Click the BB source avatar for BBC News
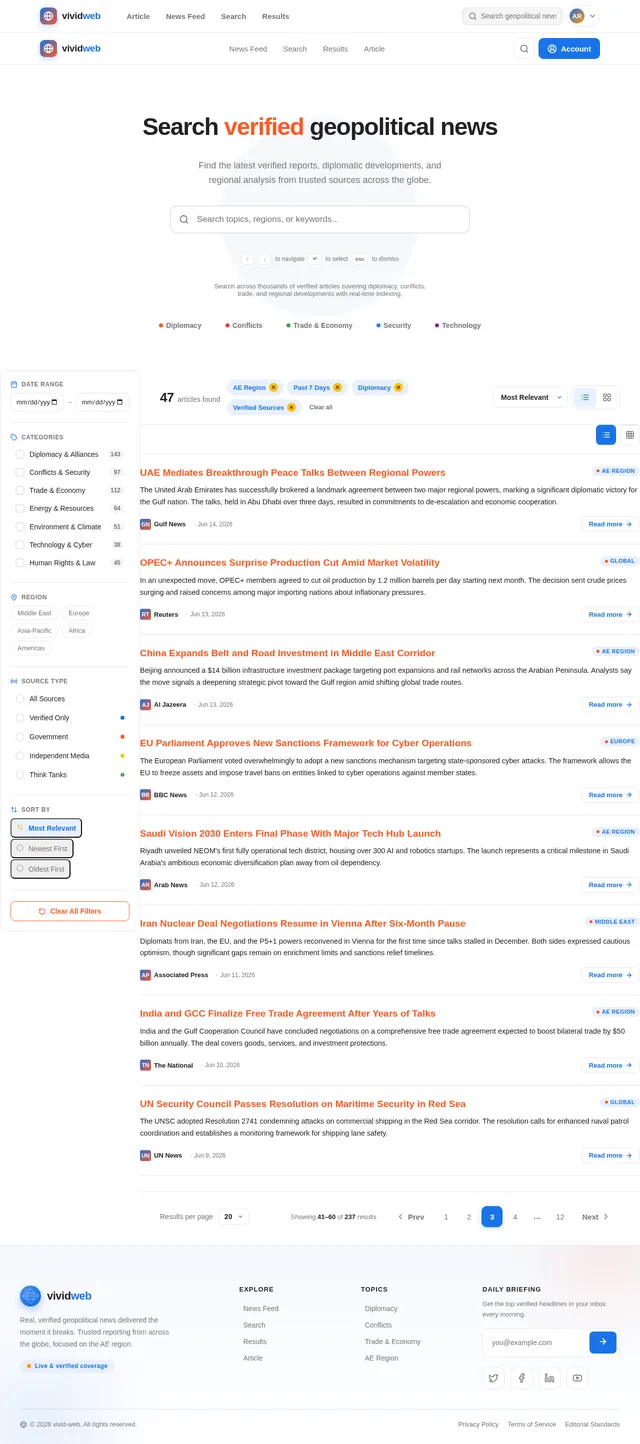This screenshot has height=1444, width=640. click(x=145, y=795)
